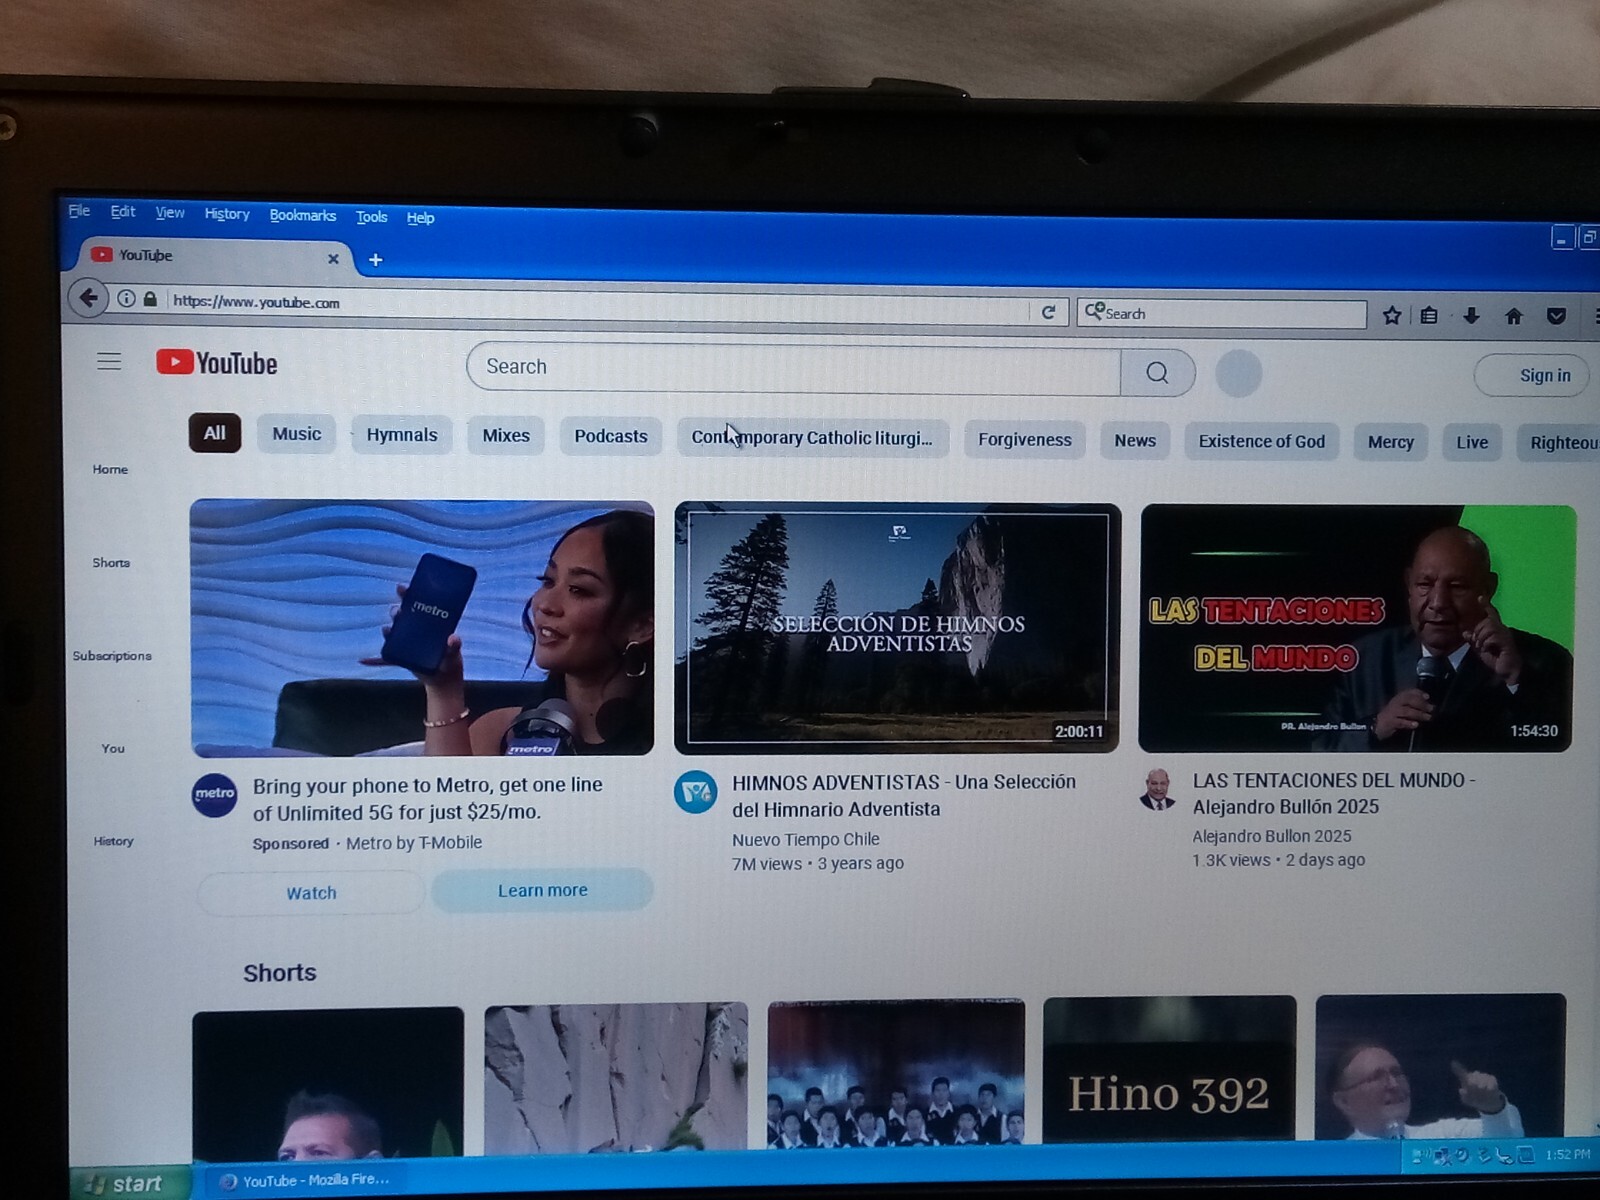Open the History menu in menu bar
This screenshot has height=1200, width=1600.
click(x=227, y=213)
